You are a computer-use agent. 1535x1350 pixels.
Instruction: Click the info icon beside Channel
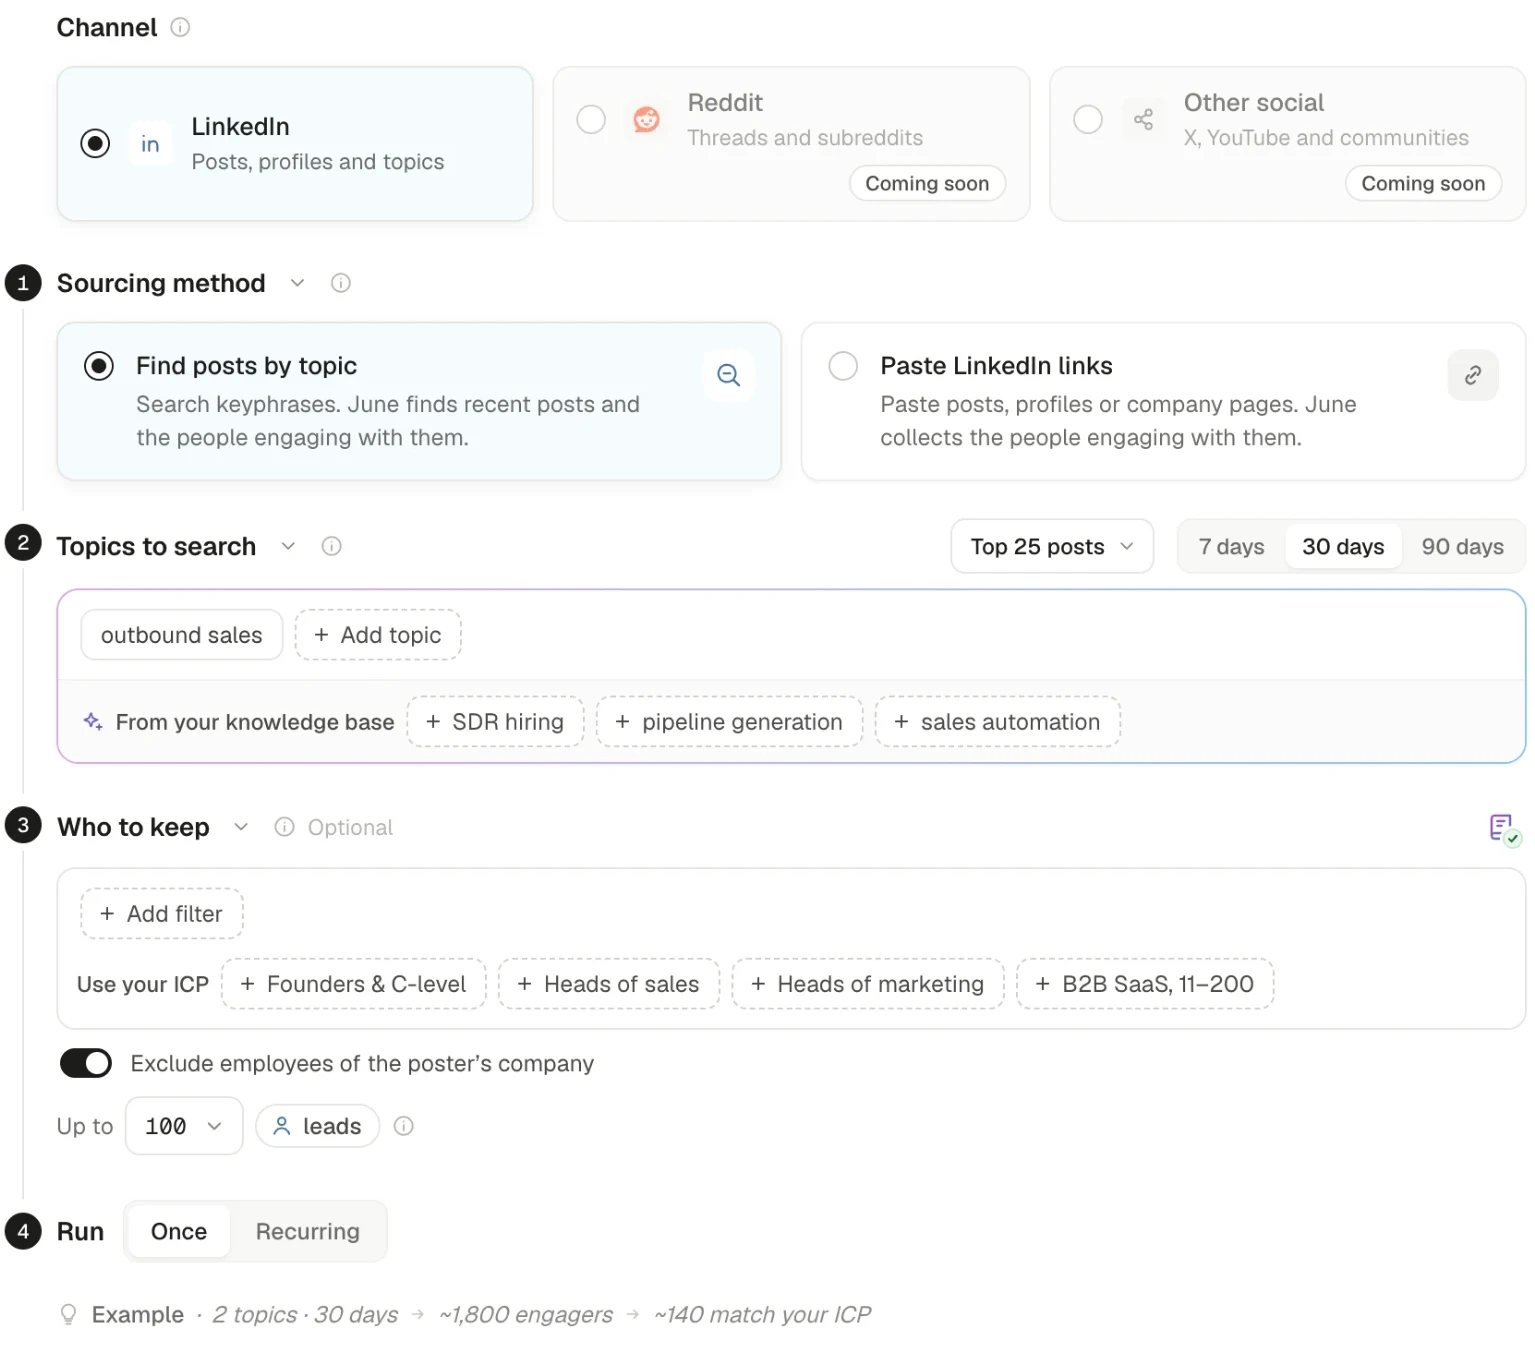point(180,27)
